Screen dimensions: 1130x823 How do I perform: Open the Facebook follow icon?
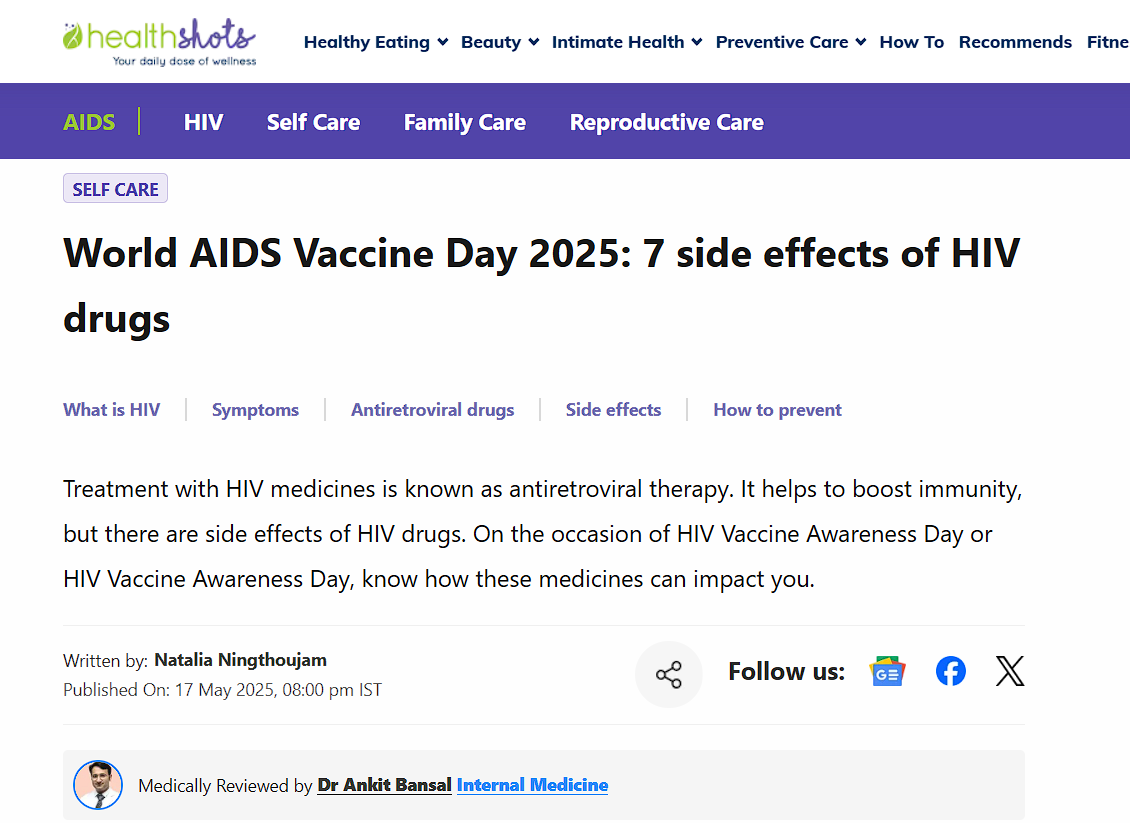pos(951,672)
